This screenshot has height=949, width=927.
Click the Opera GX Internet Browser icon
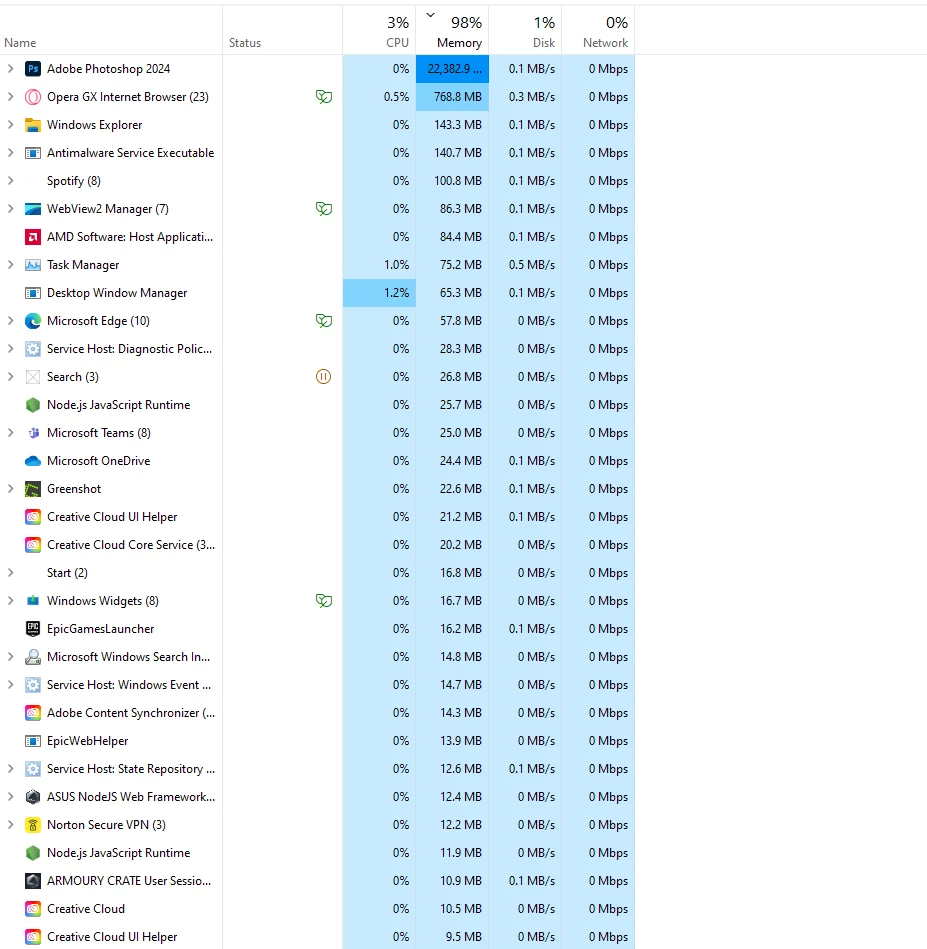[x=33, y=97]
